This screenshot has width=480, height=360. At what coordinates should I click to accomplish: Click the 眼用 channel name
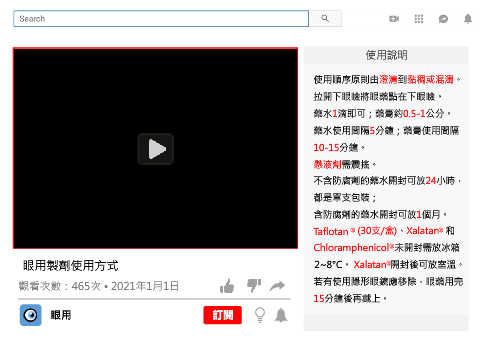[61, 315]
